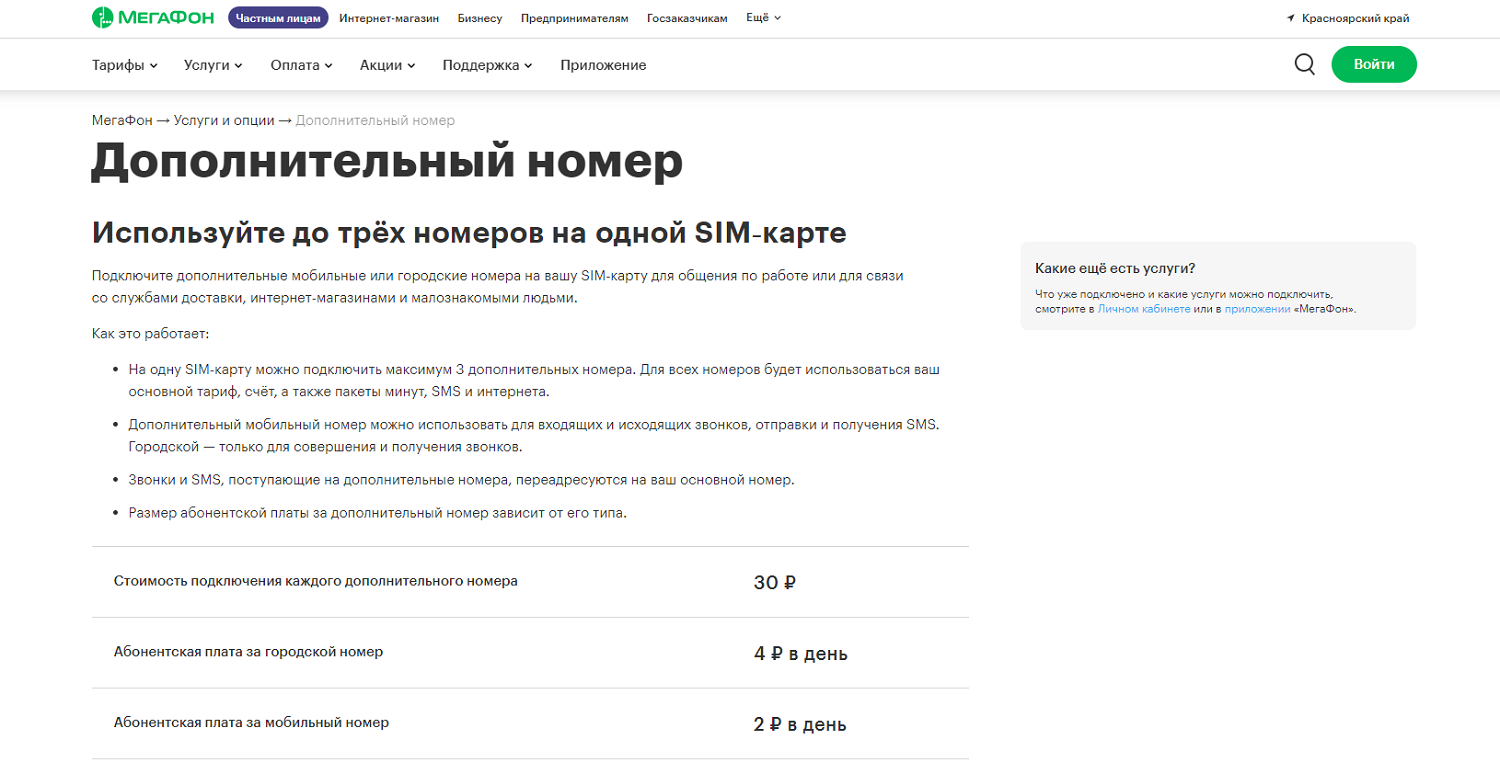
Task: Select the Частным лицам tab
Action: [x=278, y=18]
